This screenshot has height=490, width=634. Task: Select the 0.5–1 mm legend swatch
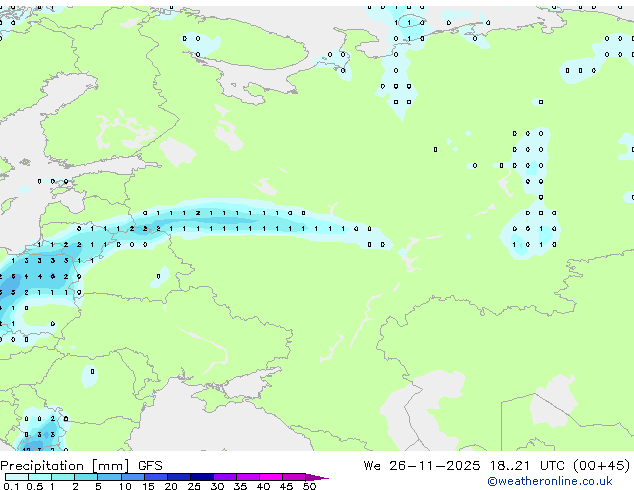pos(40,477)
